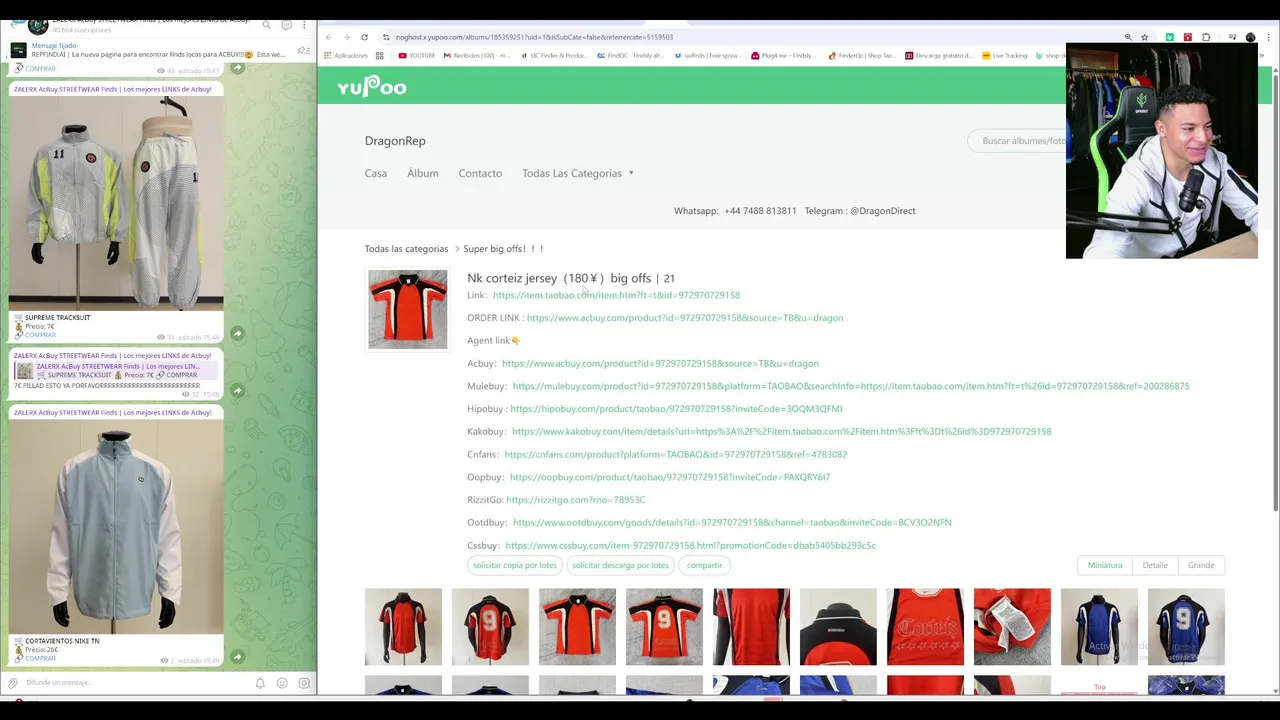The image size is (1280, 720).
Task: Open the Live Tracking bookmark
Action: [x=1005, y=56]
